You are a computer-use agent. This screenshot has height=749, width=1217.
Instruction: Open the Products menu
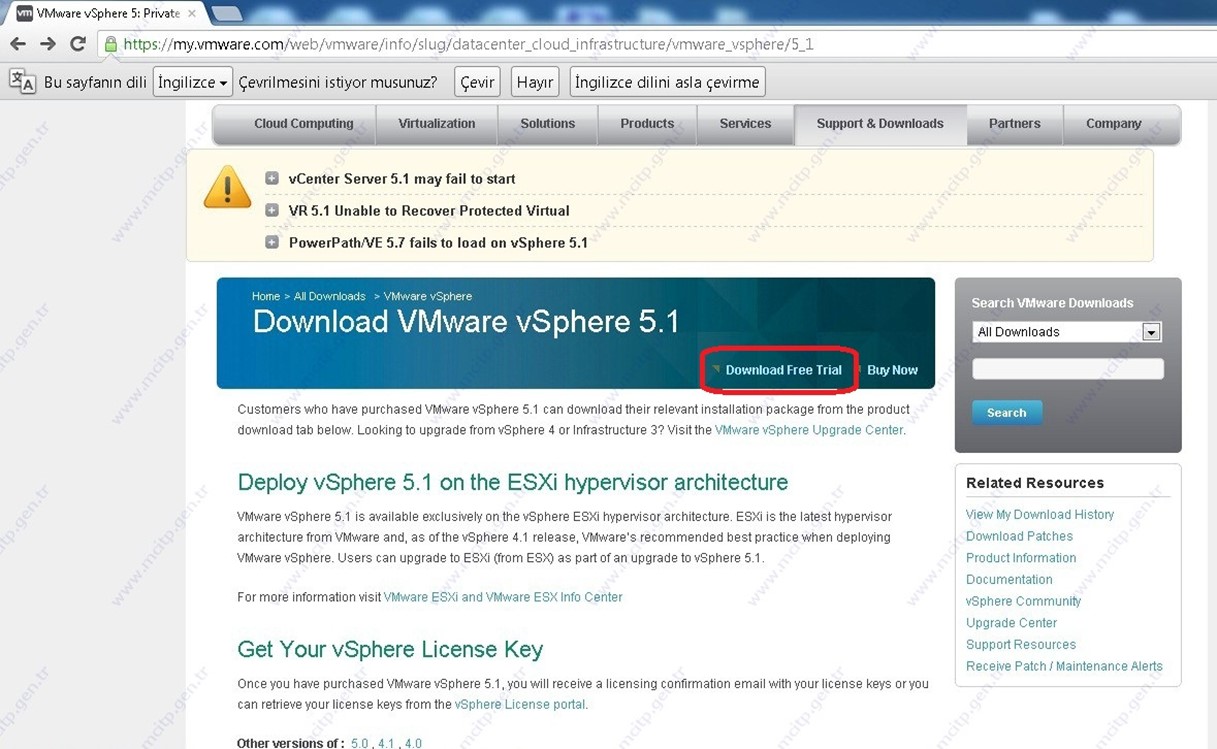[647, 124]
